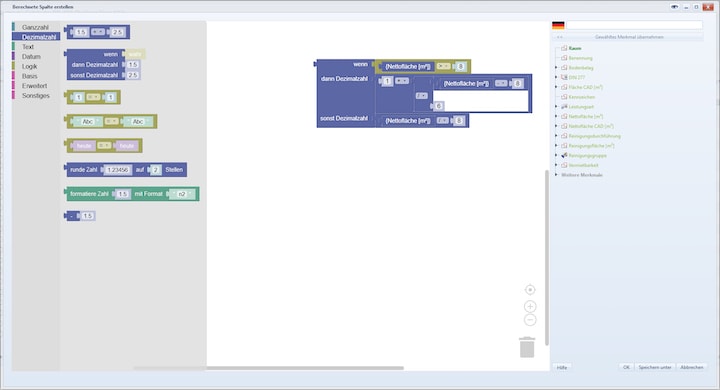Click the eye icon in the title bar
The width and height of the screenshot is (720, 390).
[x=674, y=7]
